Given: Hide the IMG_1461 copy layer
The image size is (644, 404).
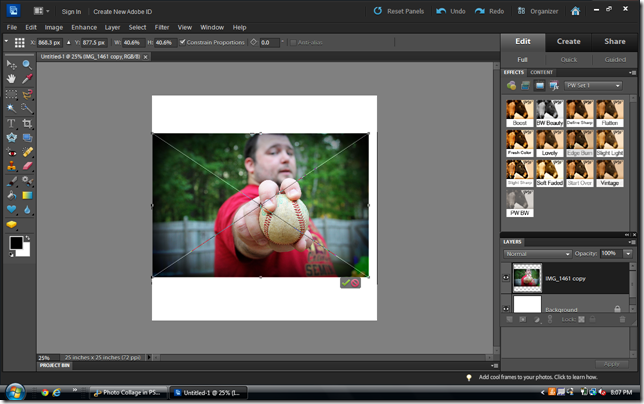Looking at the screenshot, I should (506, 277).
